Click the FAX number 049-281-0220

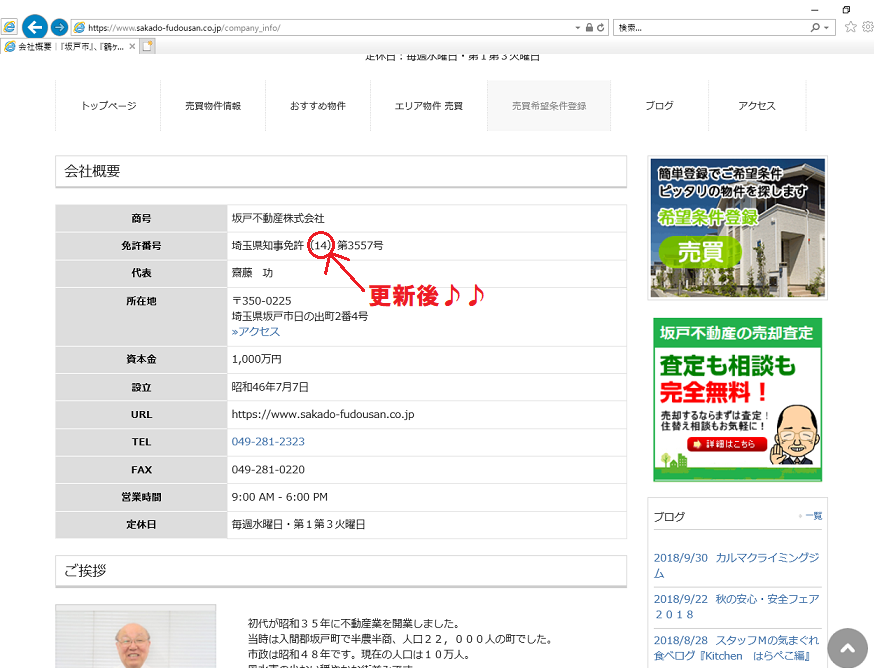pyautogui.click(x=268, y=469)
